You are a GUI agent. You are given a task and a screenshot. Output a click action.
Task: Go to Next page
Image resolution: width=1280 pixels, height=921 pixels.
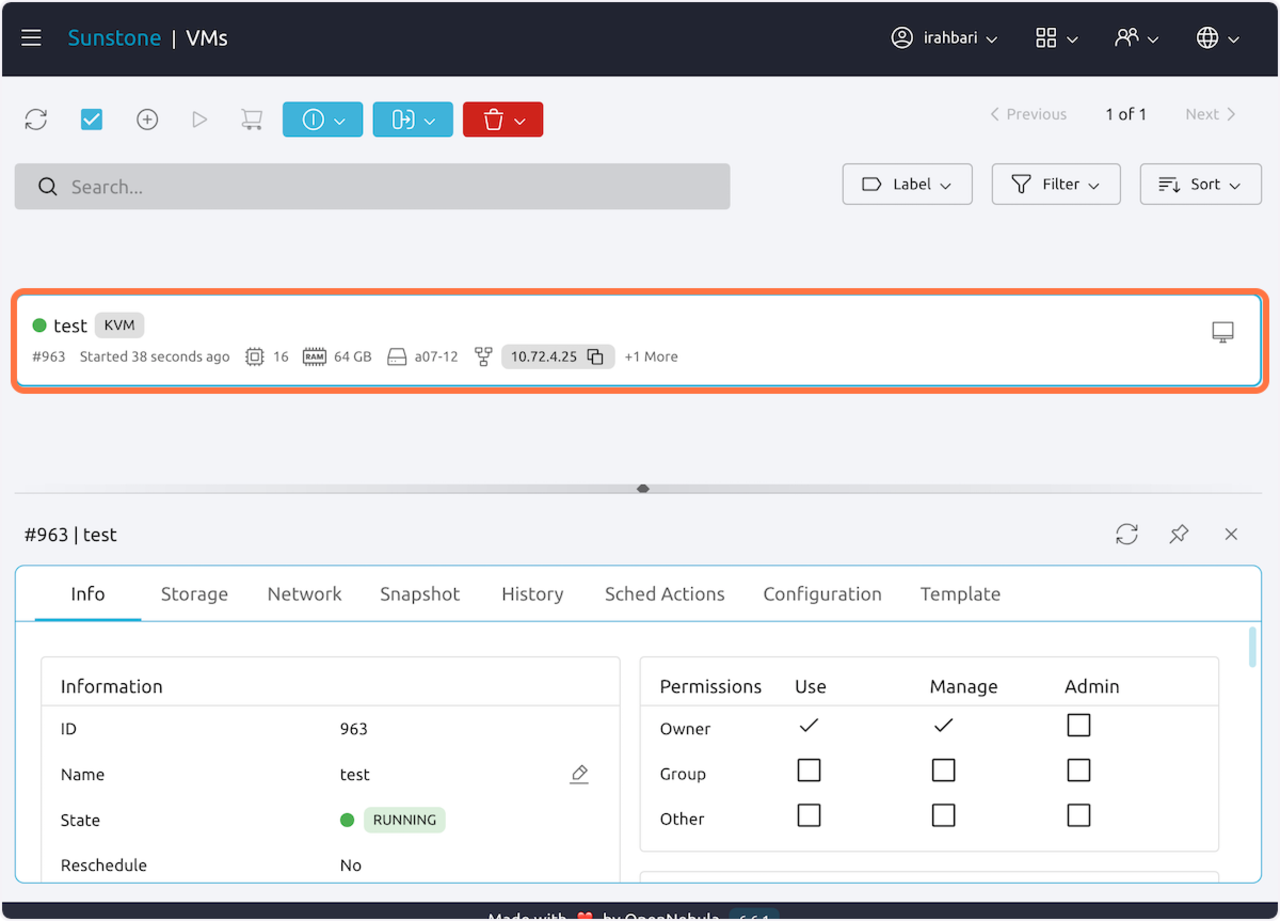click(x=1211, y=114)
